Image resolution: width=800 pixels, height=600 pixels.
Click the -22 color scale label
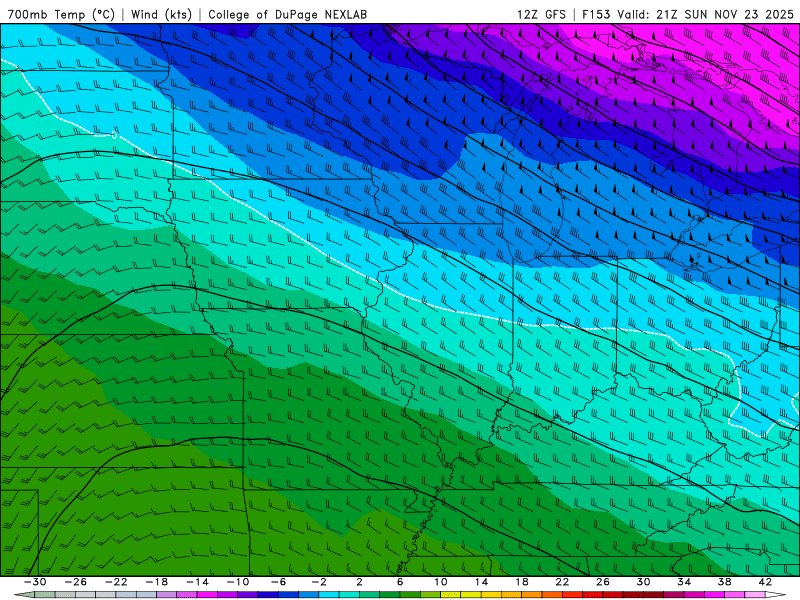tap(116, 582)
